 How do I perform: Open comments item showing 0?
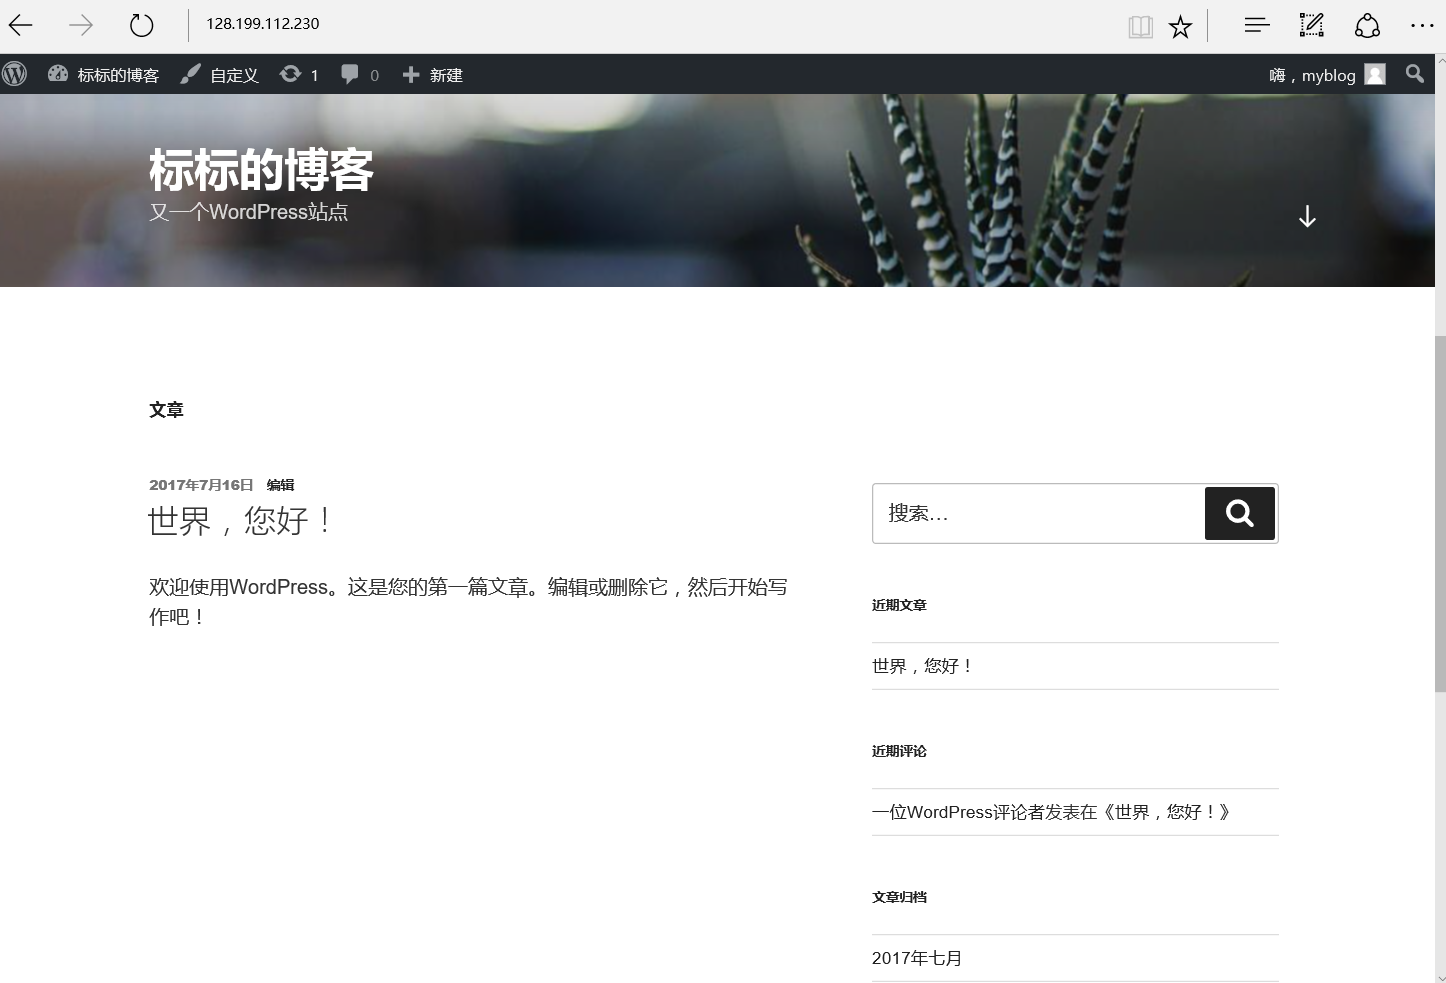pyautogui.click(x=360, y=75)
